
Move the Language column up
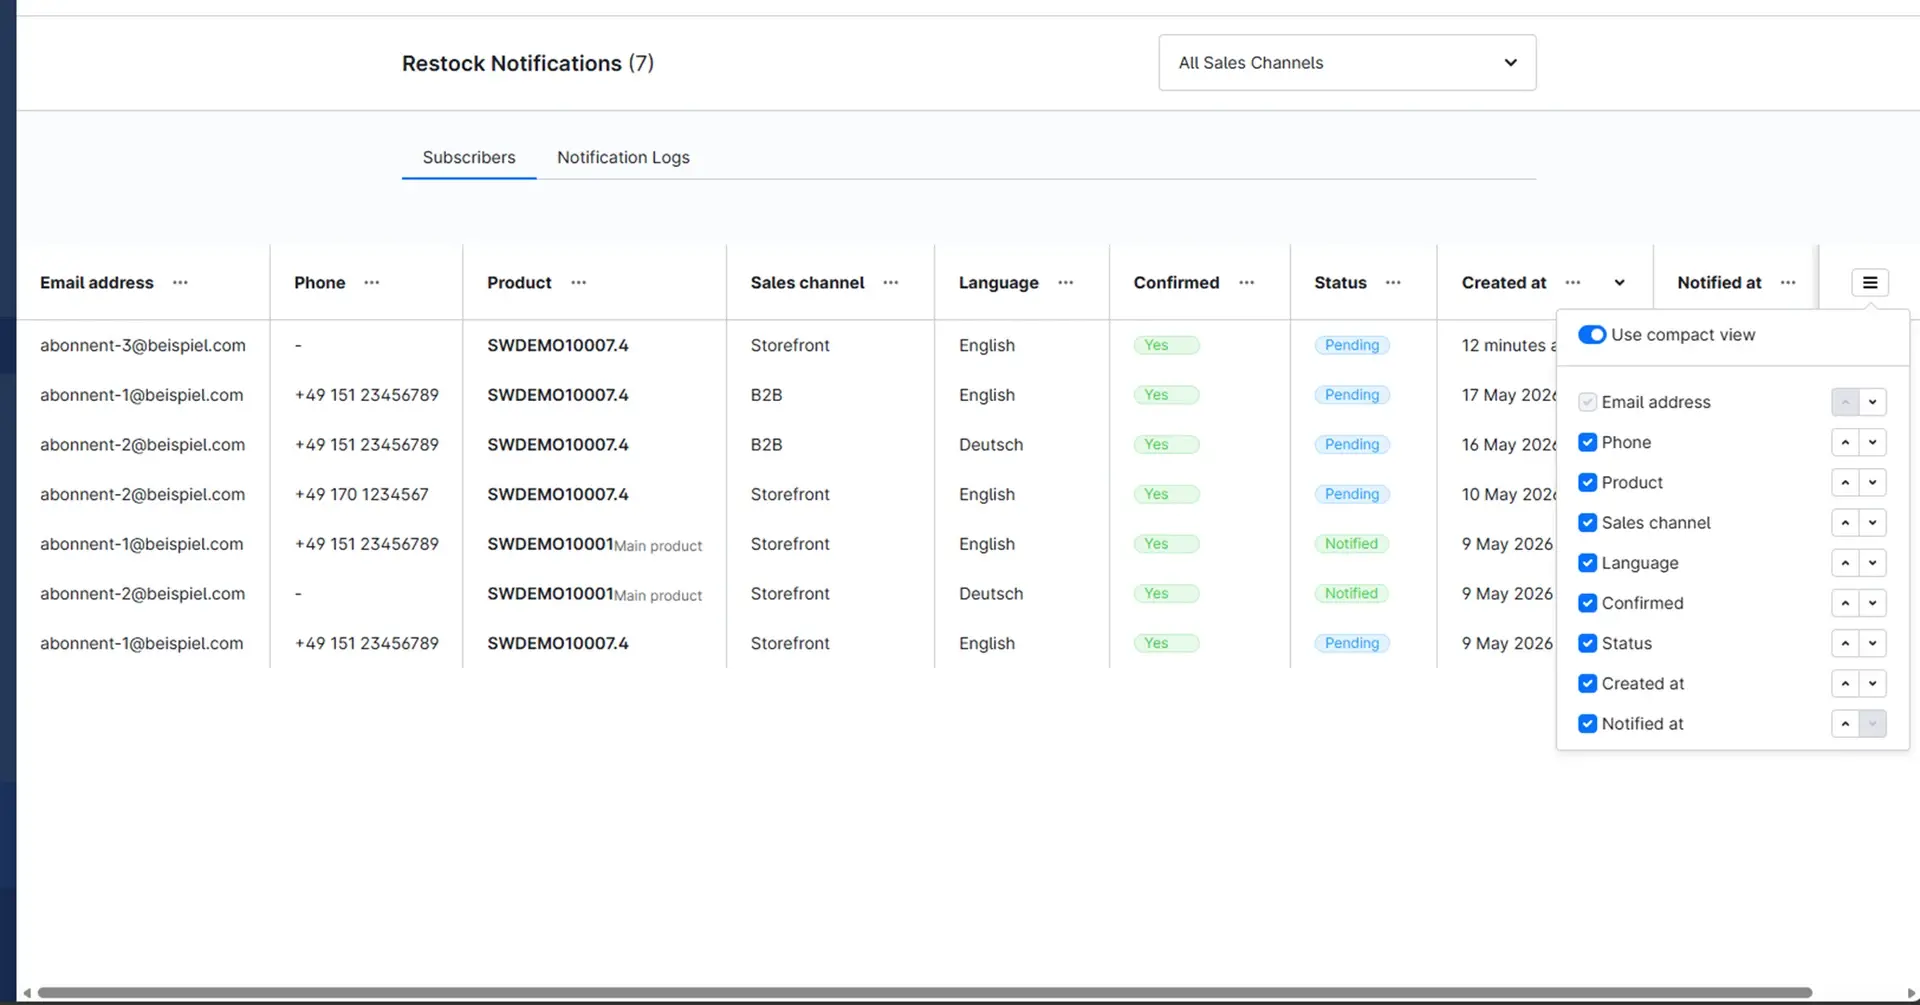(x=1845, y=563)
